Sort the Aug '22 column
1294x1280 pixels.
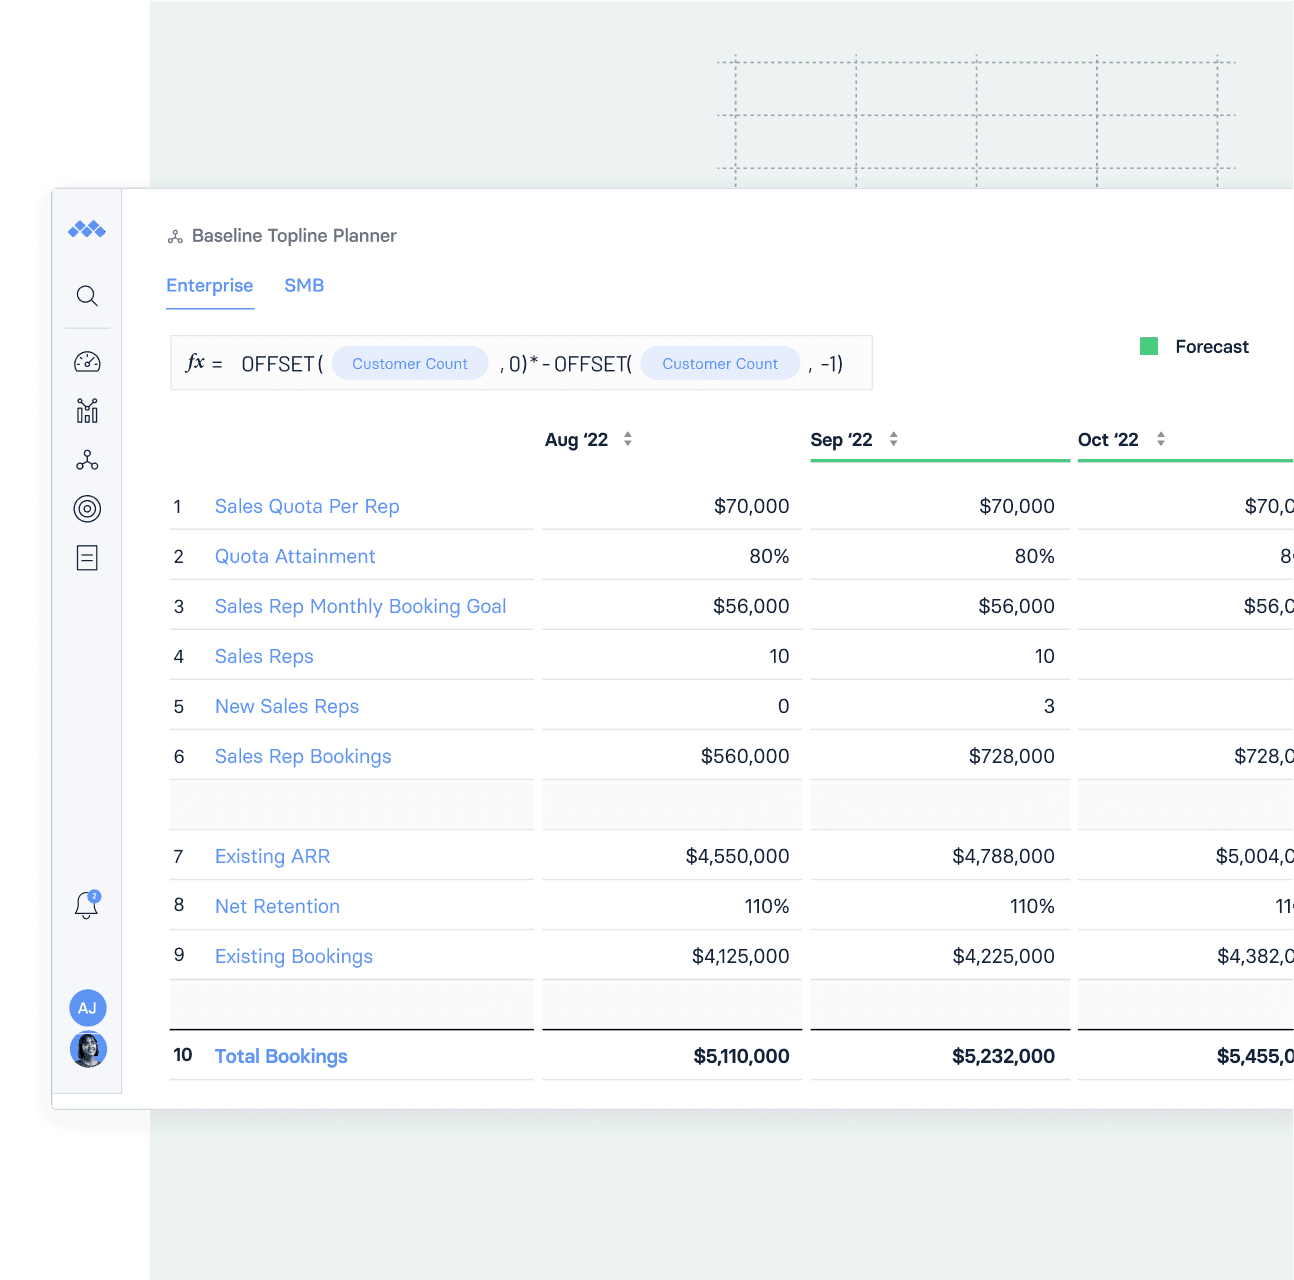(x=627, y=439)
